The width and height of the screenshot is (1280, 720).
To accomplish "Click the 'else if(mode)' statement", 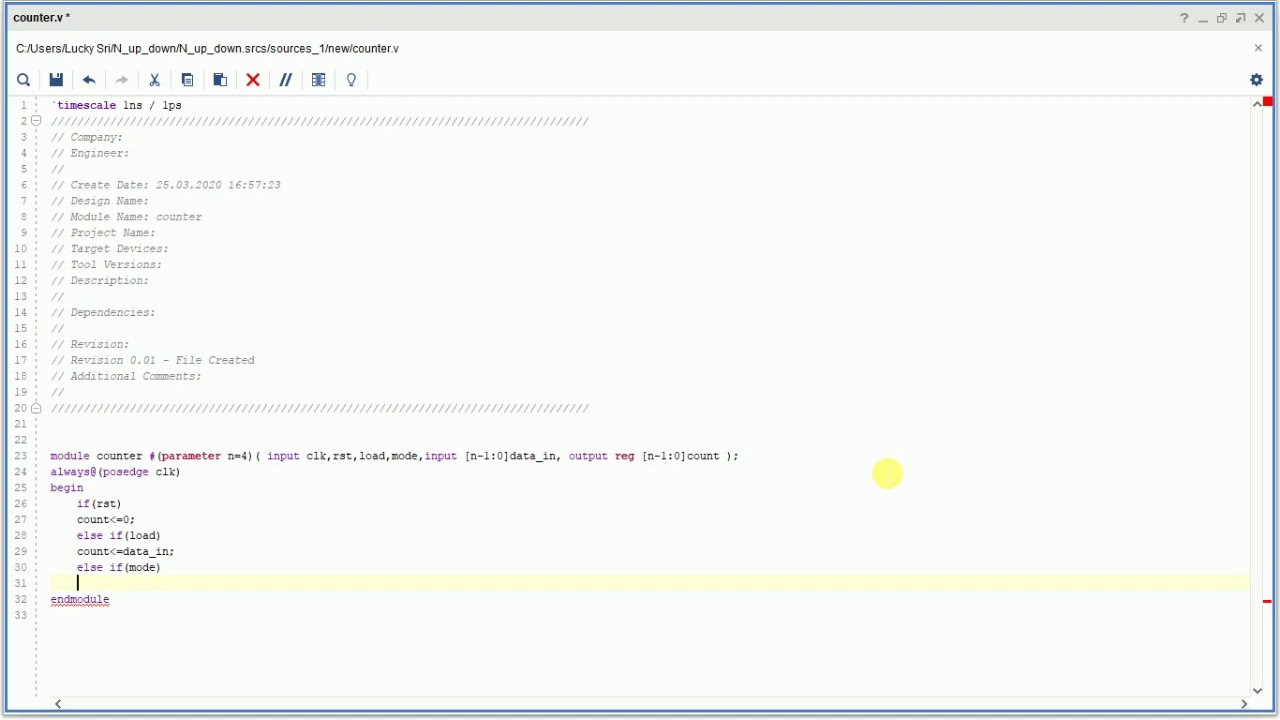I will [118, 568].
